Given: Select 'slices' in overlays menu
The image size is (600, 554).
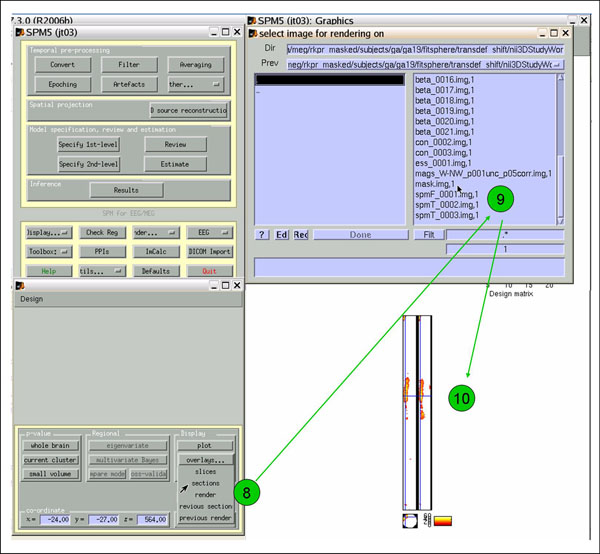Looking at the screenshot, I should 205,471.
